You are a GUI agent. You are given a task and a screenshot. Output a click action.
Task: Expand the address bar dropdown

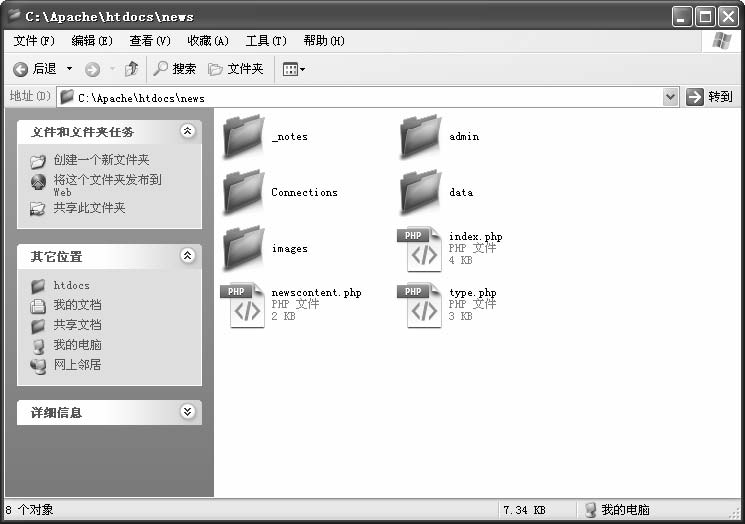(x=670, y=97)
